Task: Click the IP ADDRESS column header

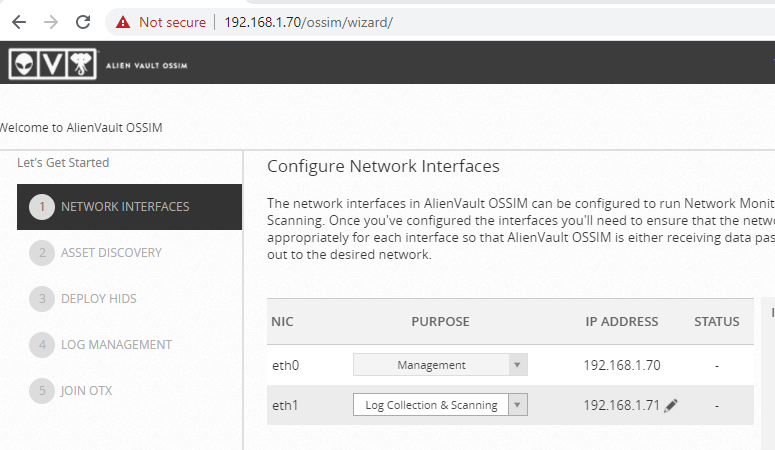Action: (x=622, y=321)
